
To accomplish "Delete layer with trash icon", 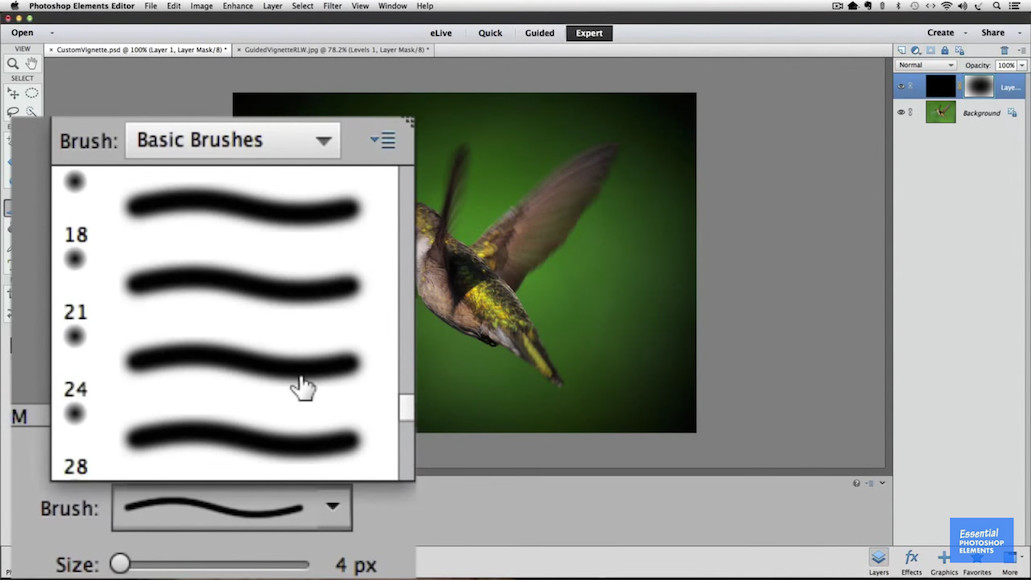I will point(1005,51).
